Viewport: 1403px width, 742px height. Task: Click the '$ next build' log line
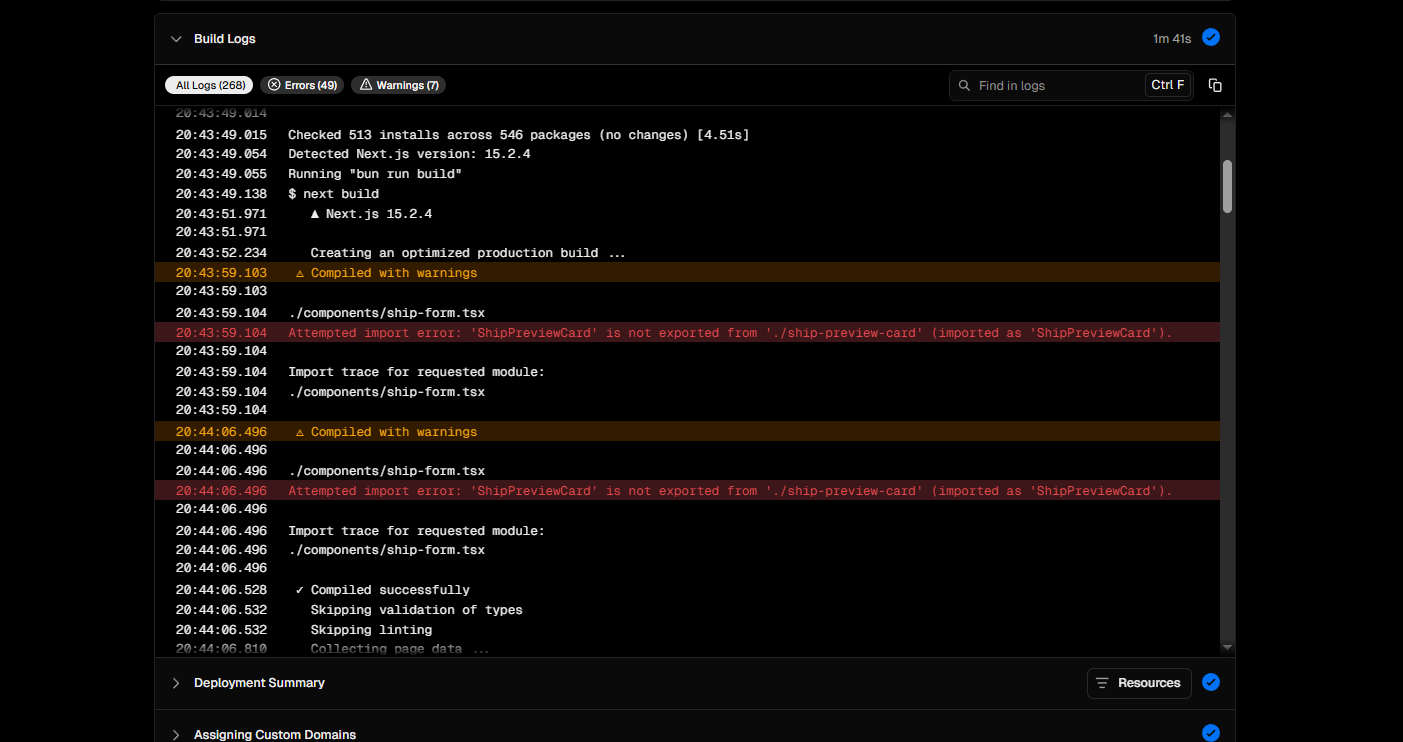[x=687, y=194]
